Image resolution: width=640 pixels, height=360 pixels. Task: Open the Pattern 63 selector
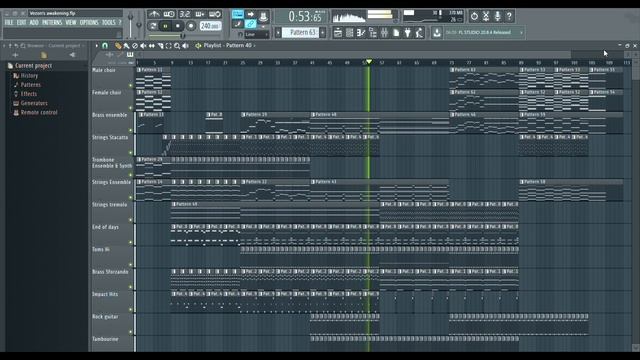tap(300, 32)
